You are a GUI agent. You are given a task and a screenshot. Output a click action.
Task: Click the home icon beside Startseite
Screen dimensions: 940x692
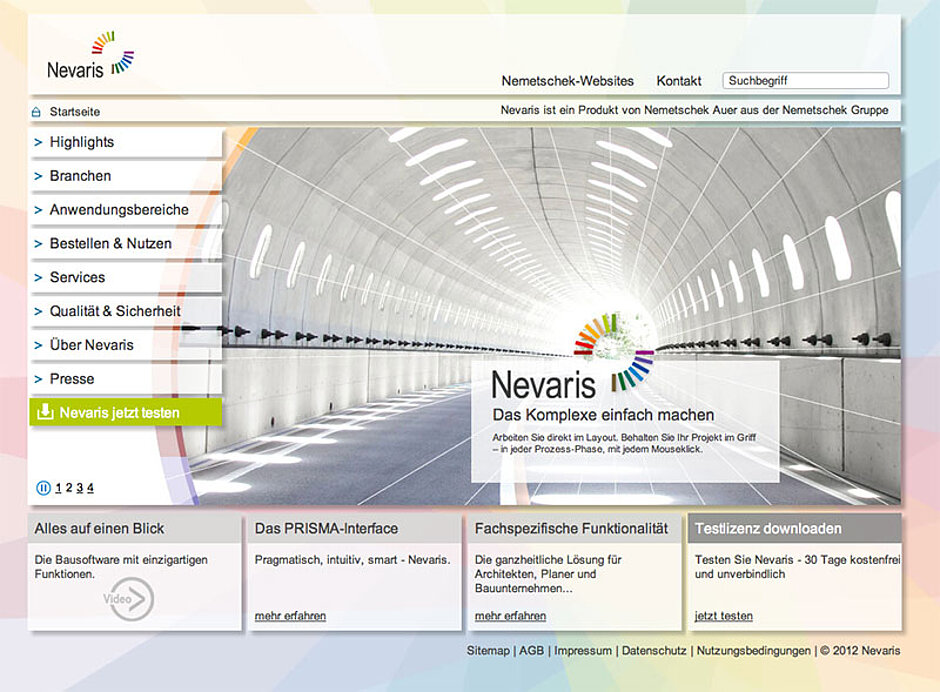pyautogui.click(x=36, y=112)
